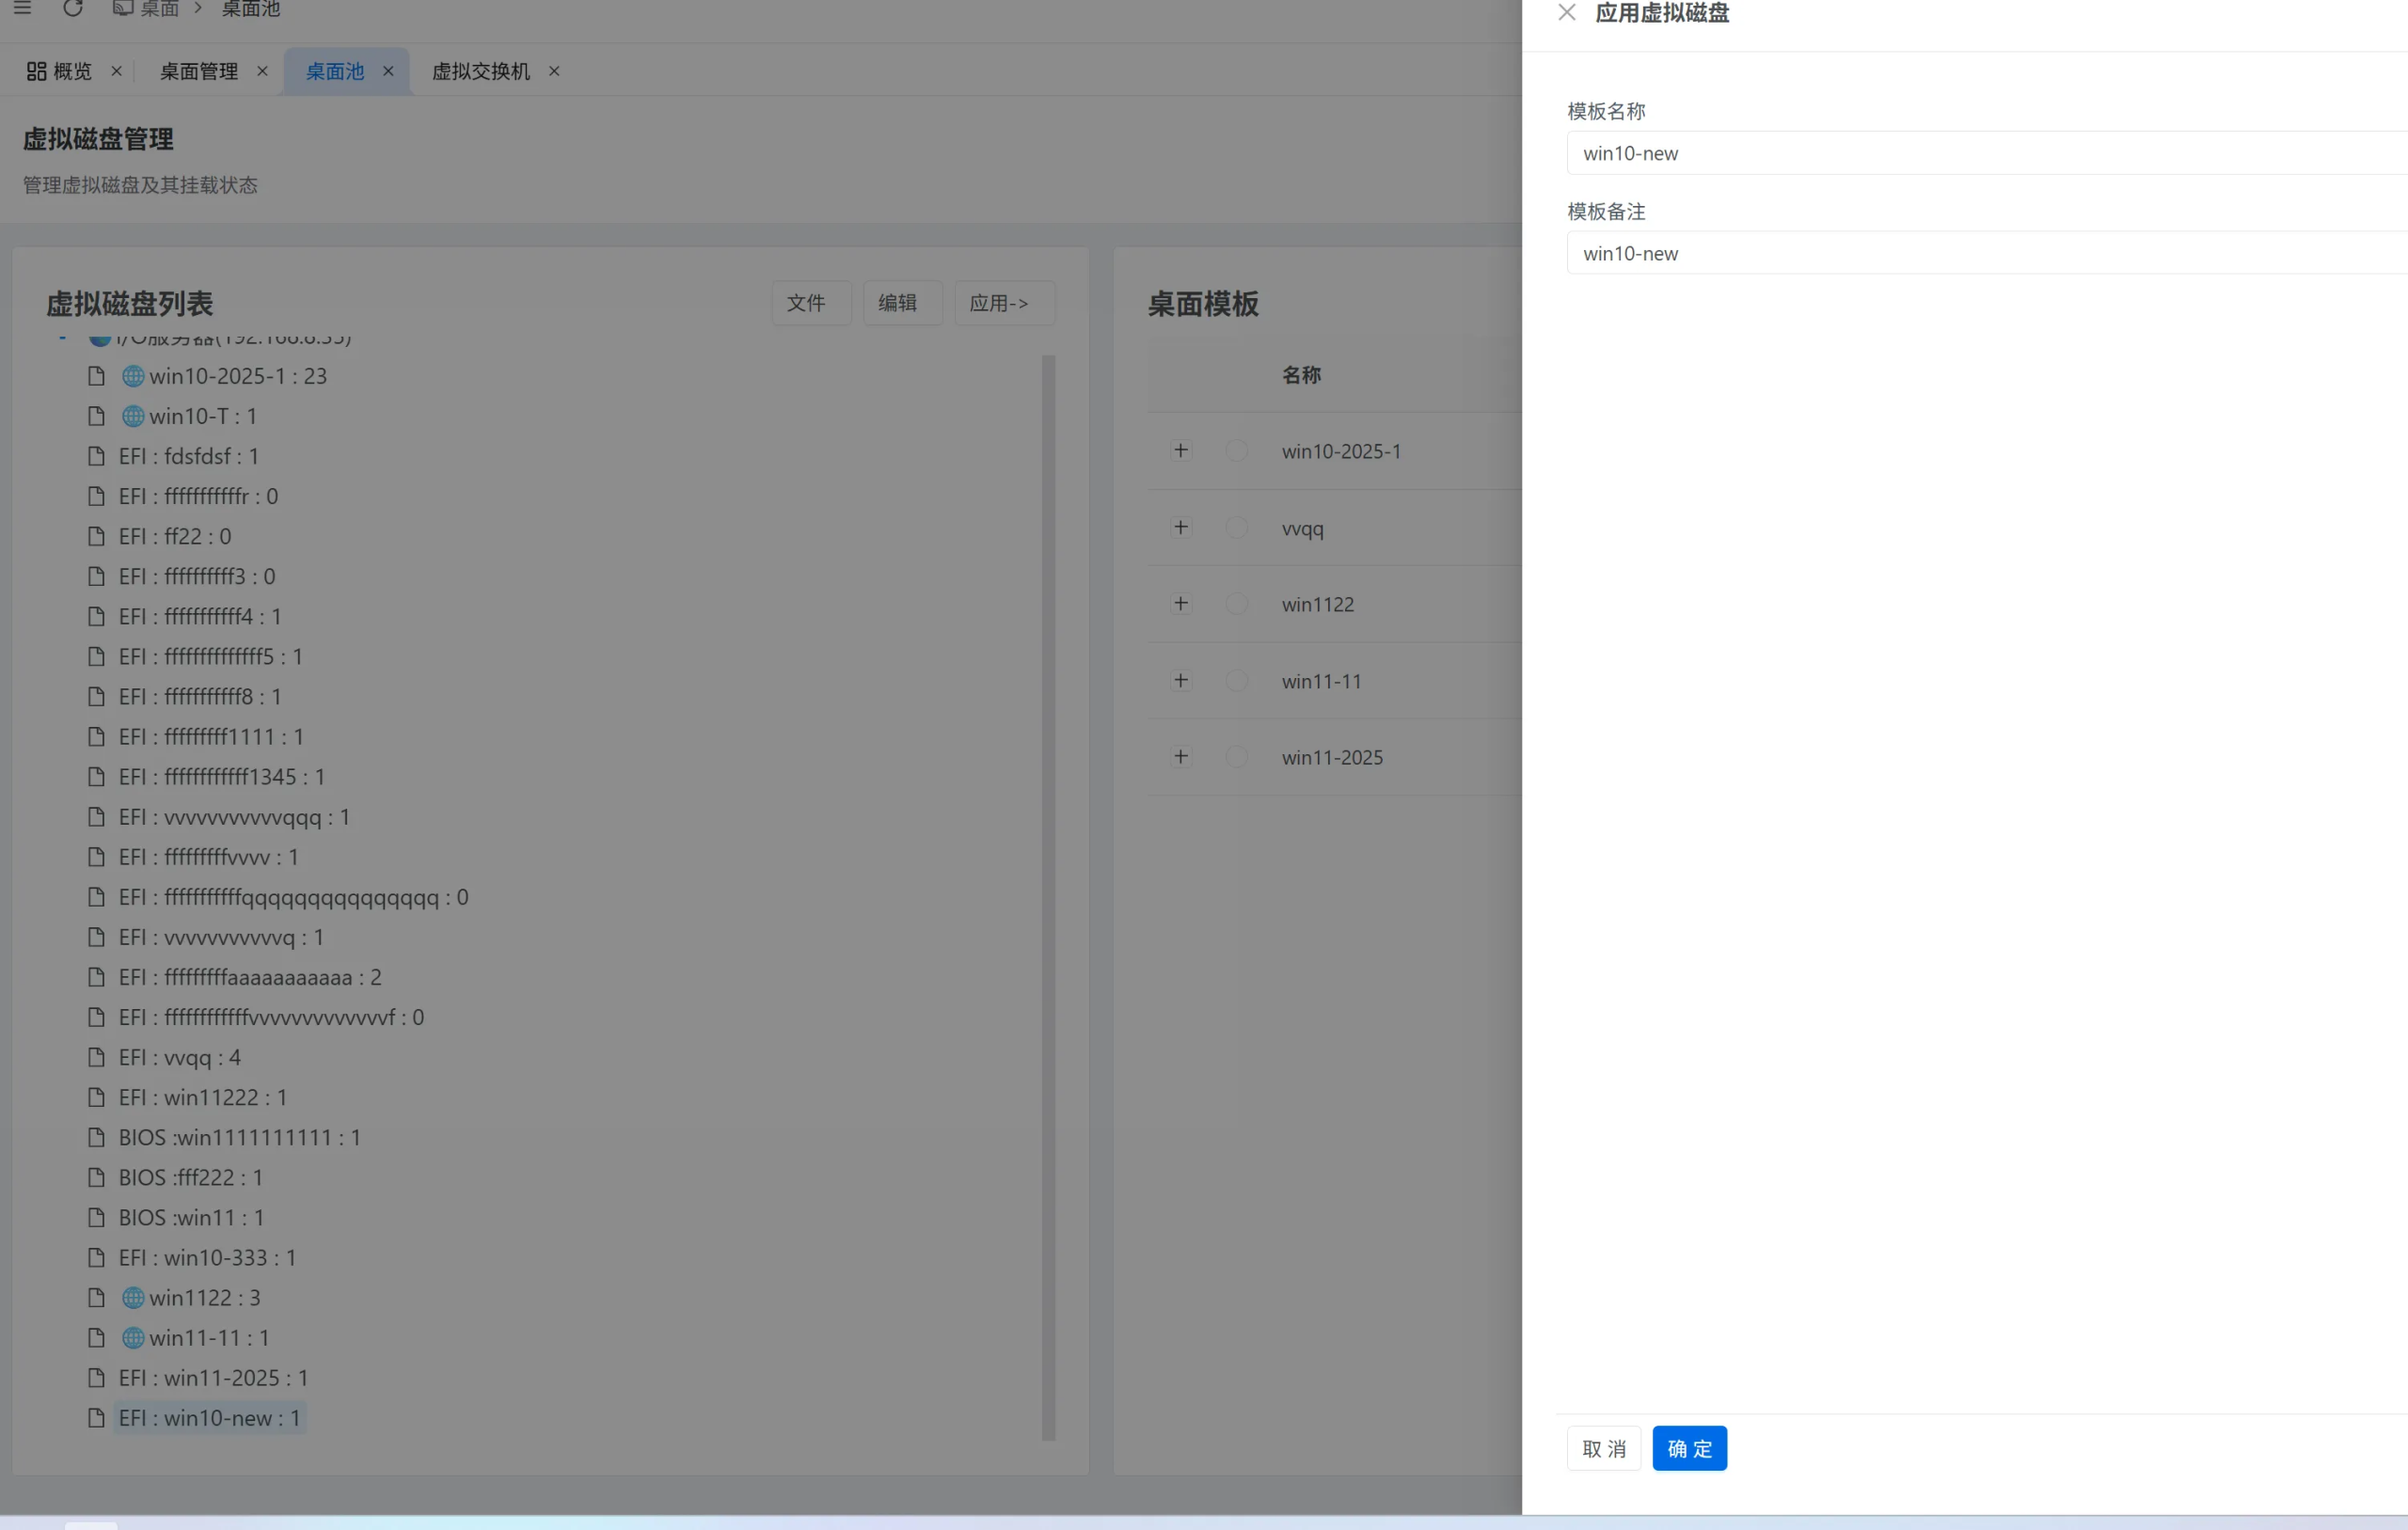2408x1530 pixels.
Task: Click file icon next to EFI : vvqq : 4
Action: tap(96, 1057)
